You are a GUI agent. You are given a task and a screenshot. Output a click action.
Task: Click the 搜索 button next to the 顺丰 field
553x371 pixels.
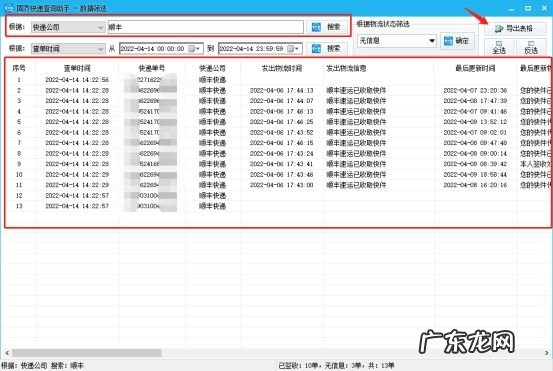coord(327,27)
